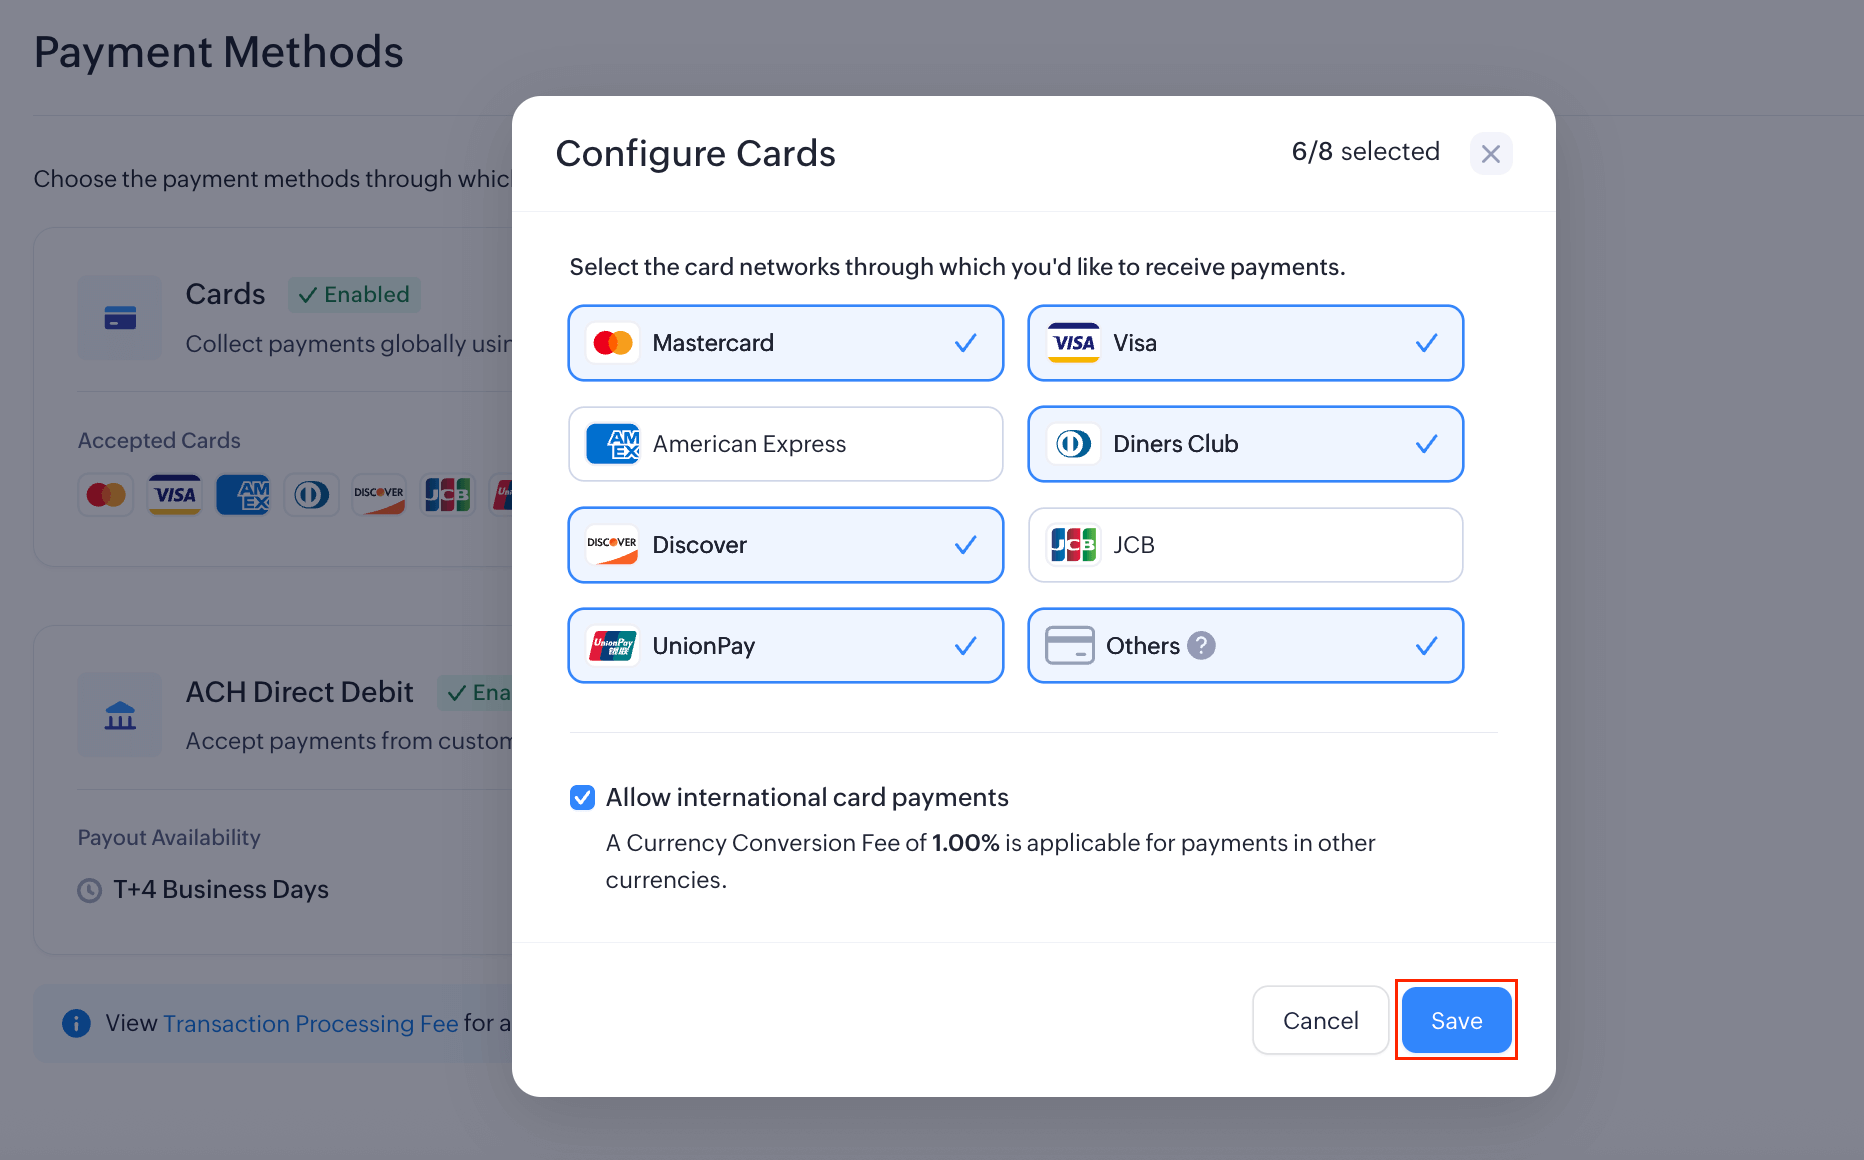Screen dimensions: 1864x1160
Task: Enable the American Express card network
Action: [786, 443]
